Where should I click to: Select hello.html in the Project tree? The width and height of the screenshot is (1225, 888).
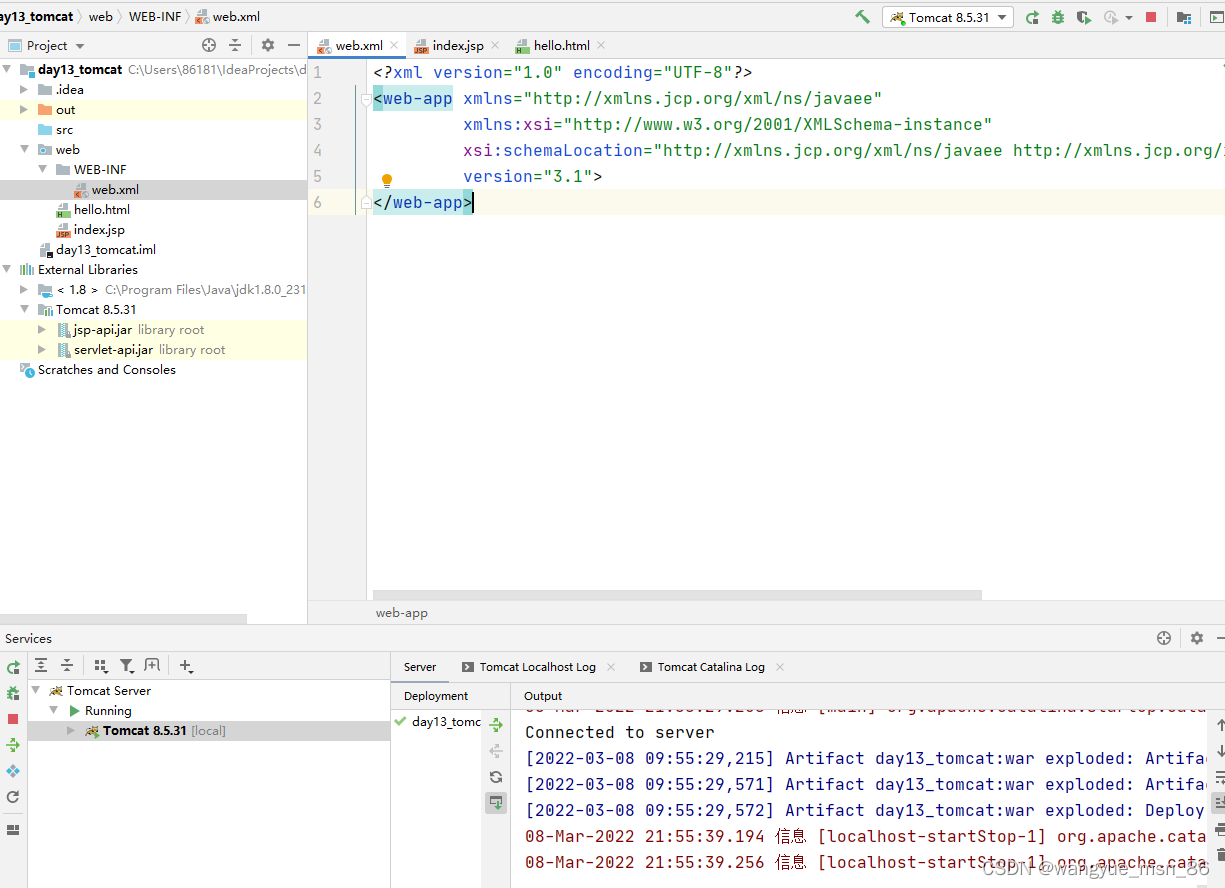[x=102, y=210]
